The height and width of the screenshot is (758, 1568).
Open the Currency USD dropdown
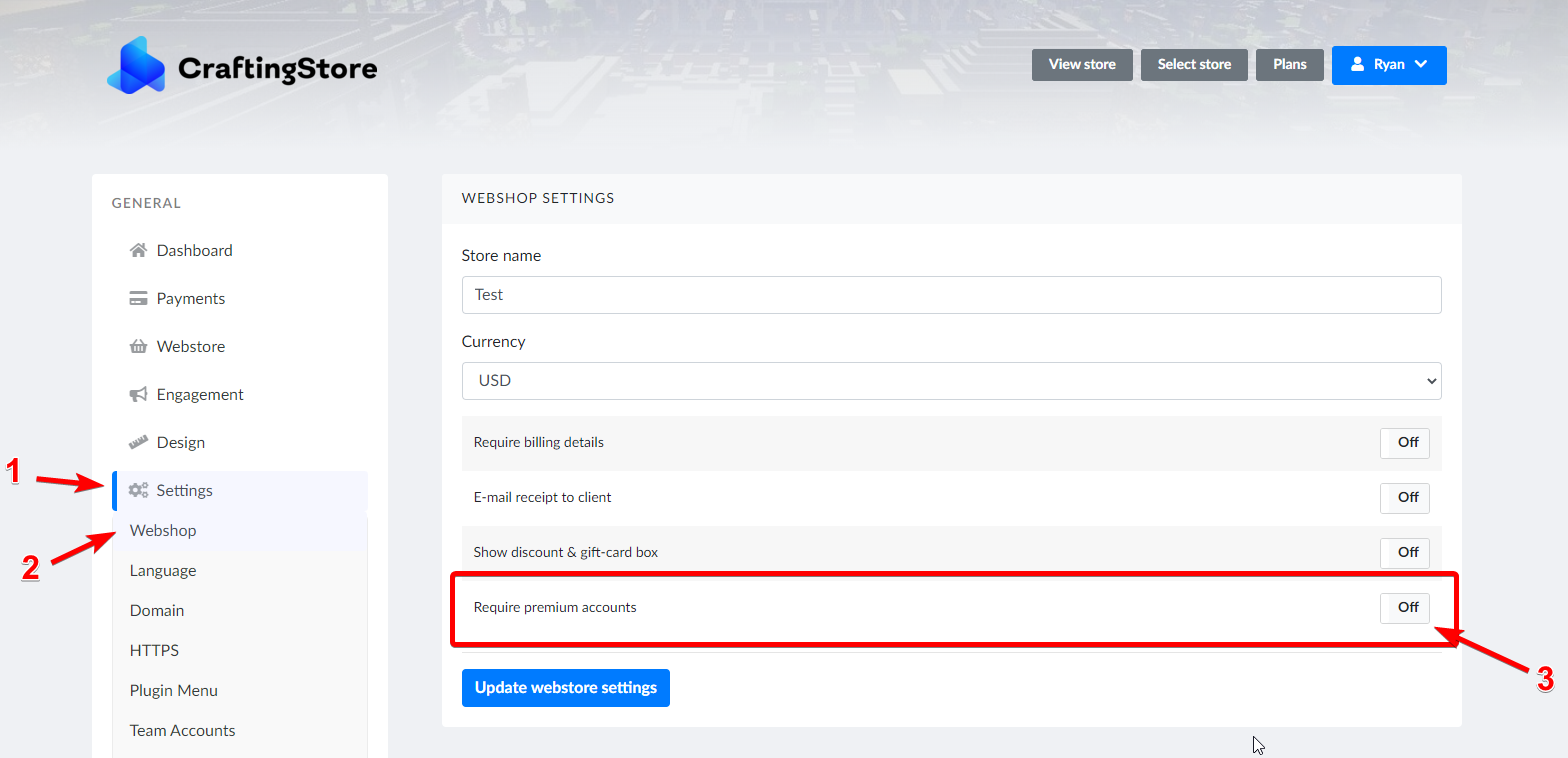pos(951,381)
